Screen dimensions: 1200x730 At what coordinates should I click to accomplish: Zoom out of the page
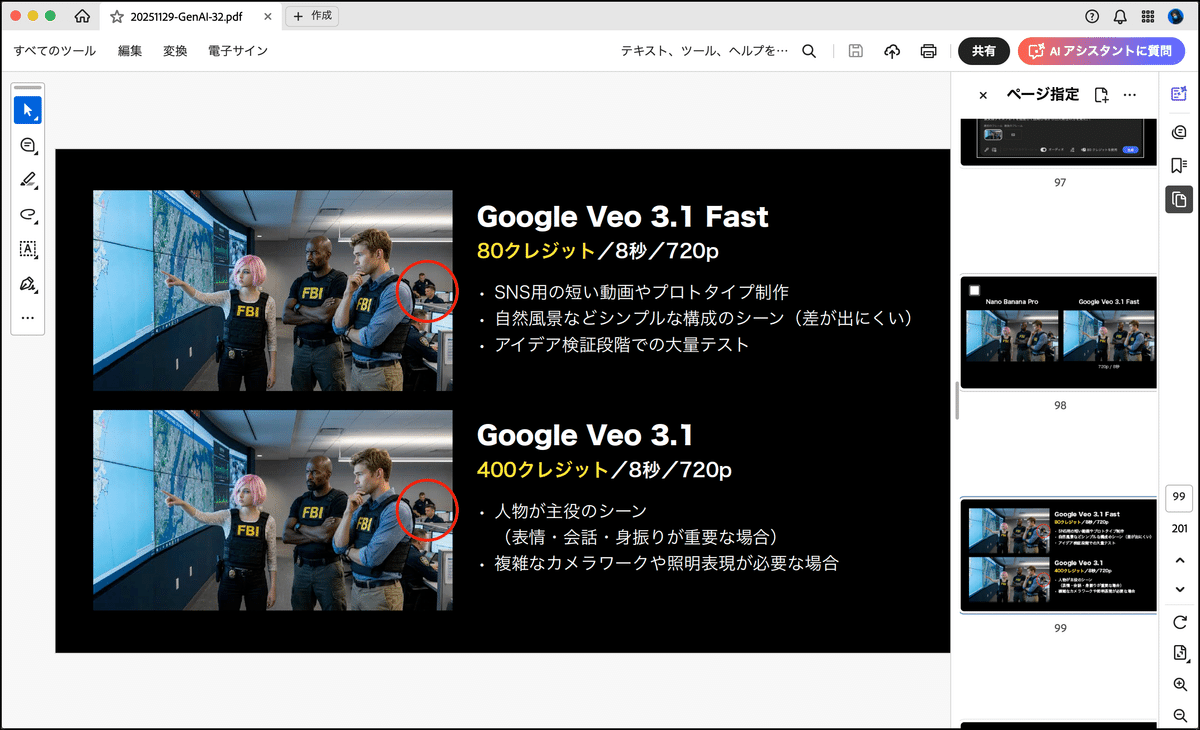tap(1179, 716)
